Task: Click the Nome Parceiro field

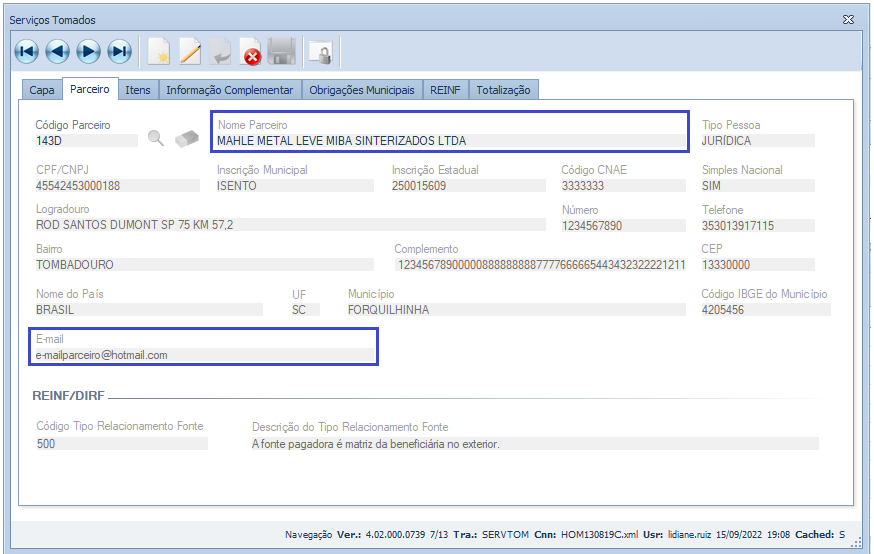Action: tap(450, 141)
